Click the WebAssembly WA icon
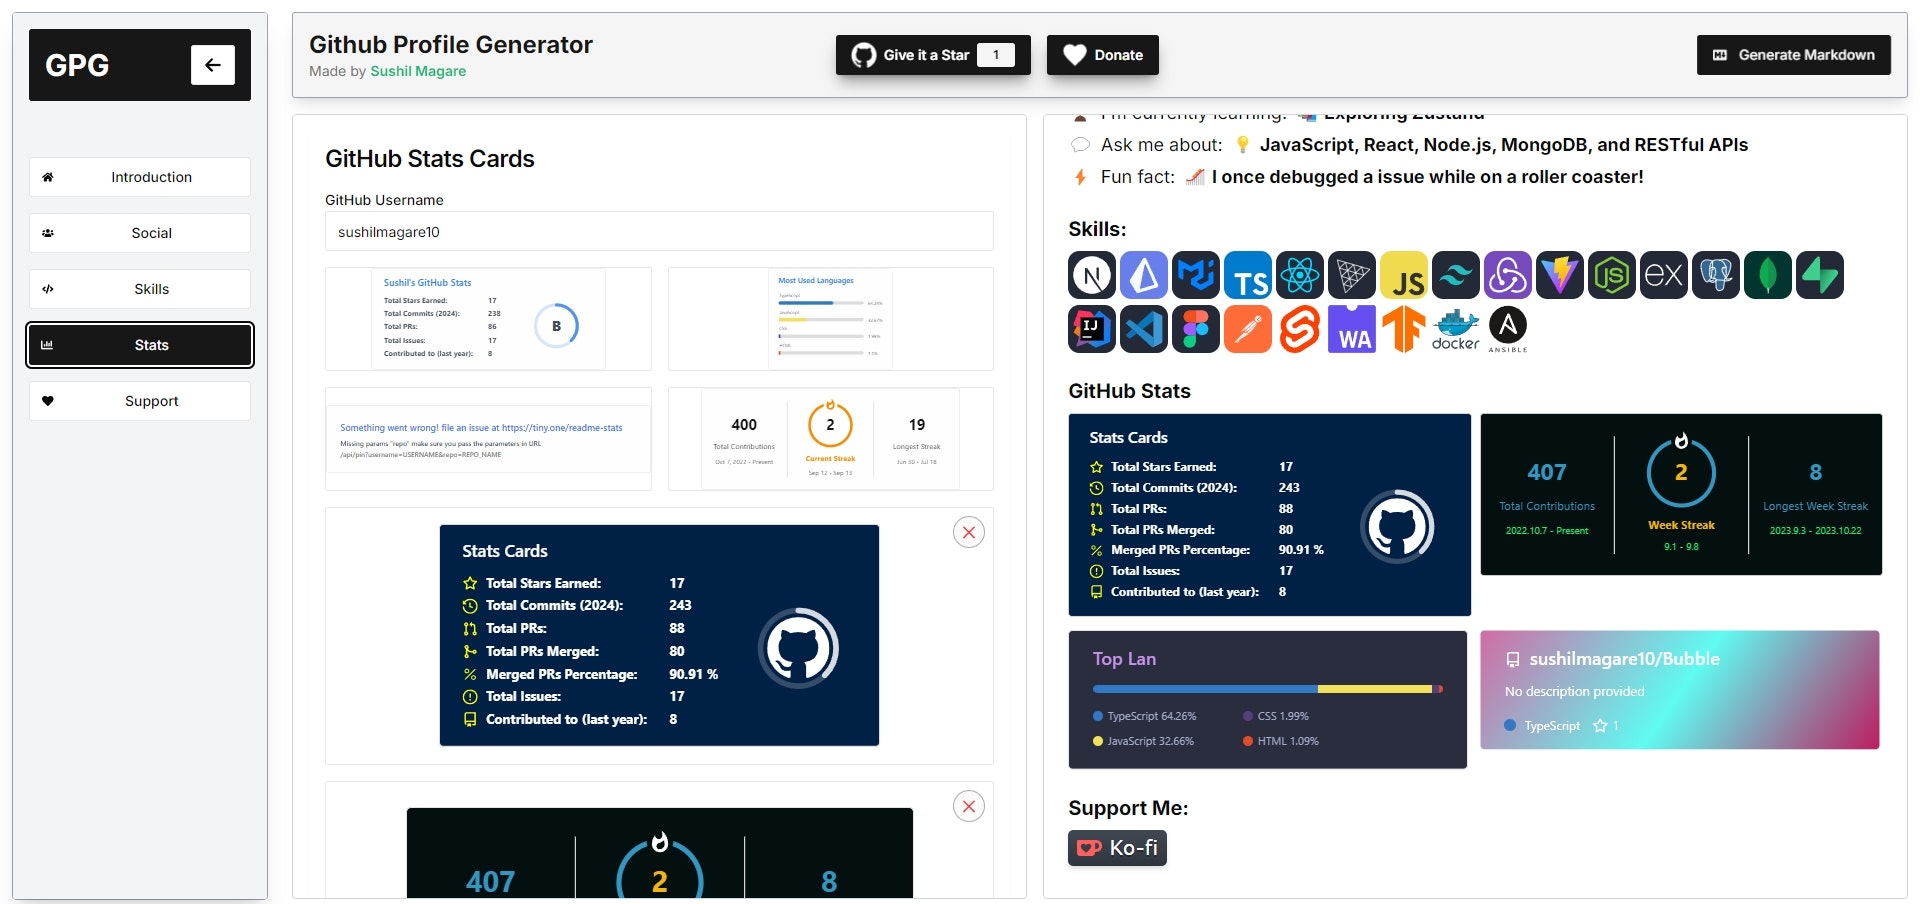Viewport: 1920px width, 904px height. (1352, 329)
